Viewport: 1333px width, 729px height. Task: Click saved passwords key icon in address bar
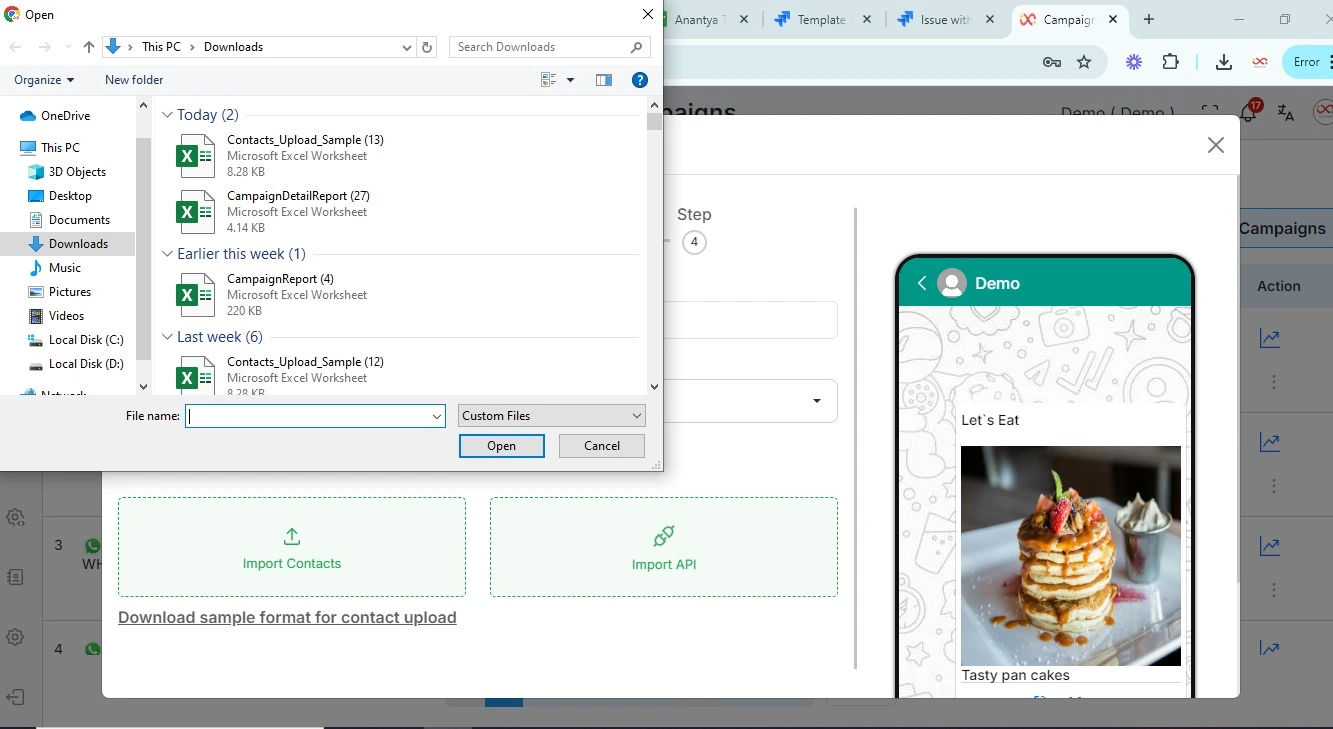(x=1051, y=62)
